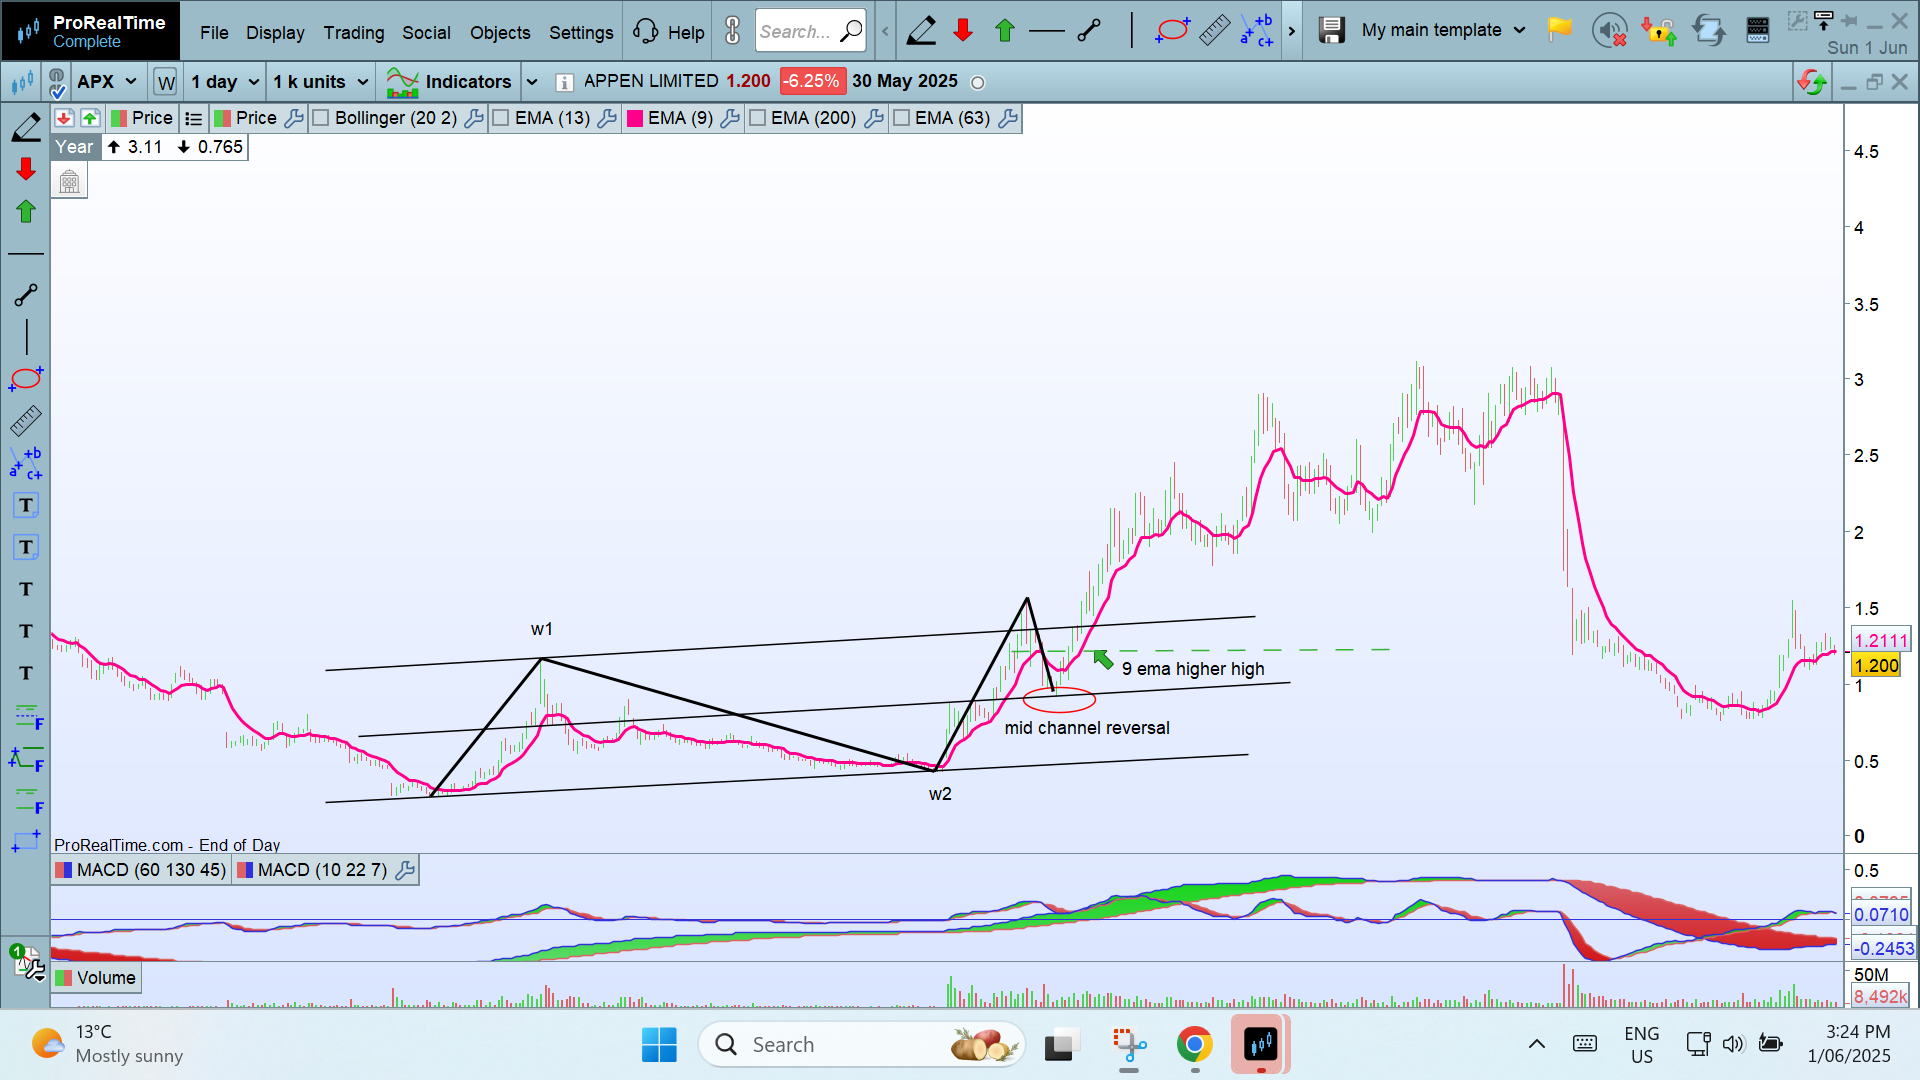Click the floppy disk save template icon

[1331, 30]
